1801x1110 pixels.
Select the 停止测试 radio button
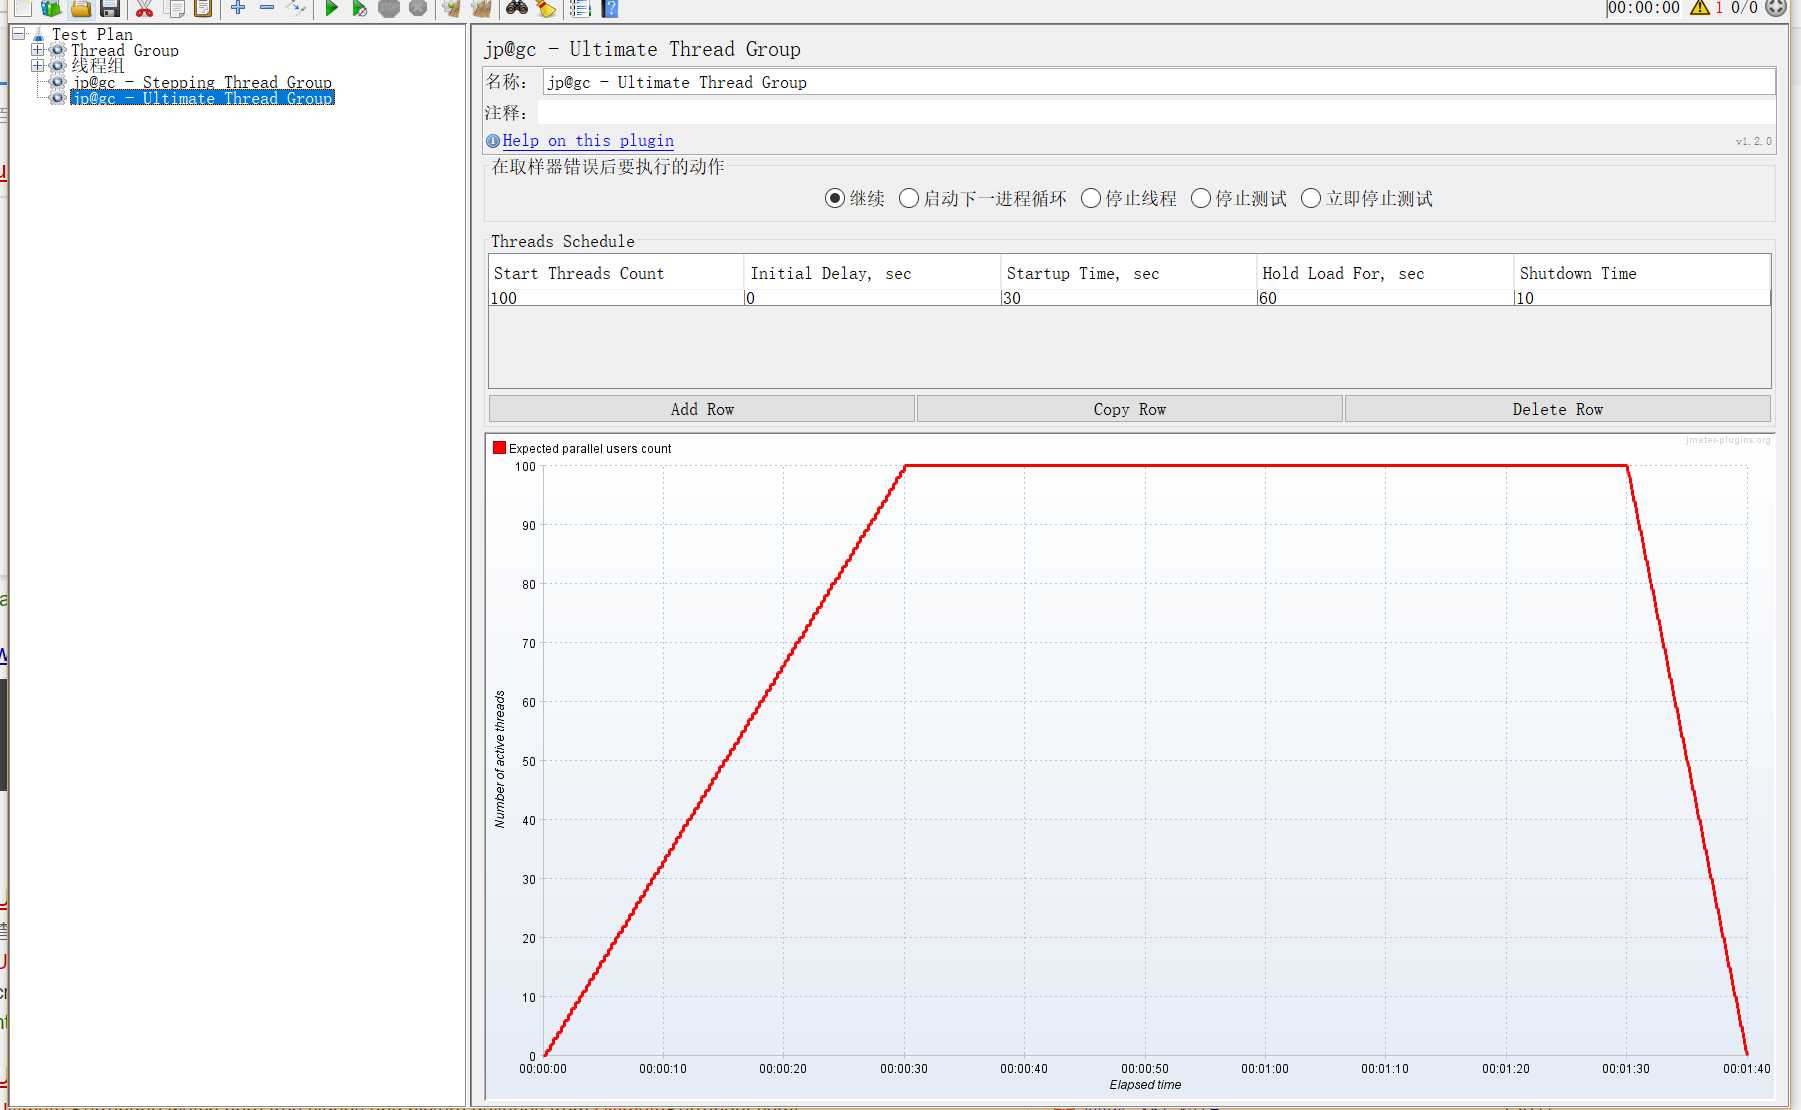[1201, 198]
